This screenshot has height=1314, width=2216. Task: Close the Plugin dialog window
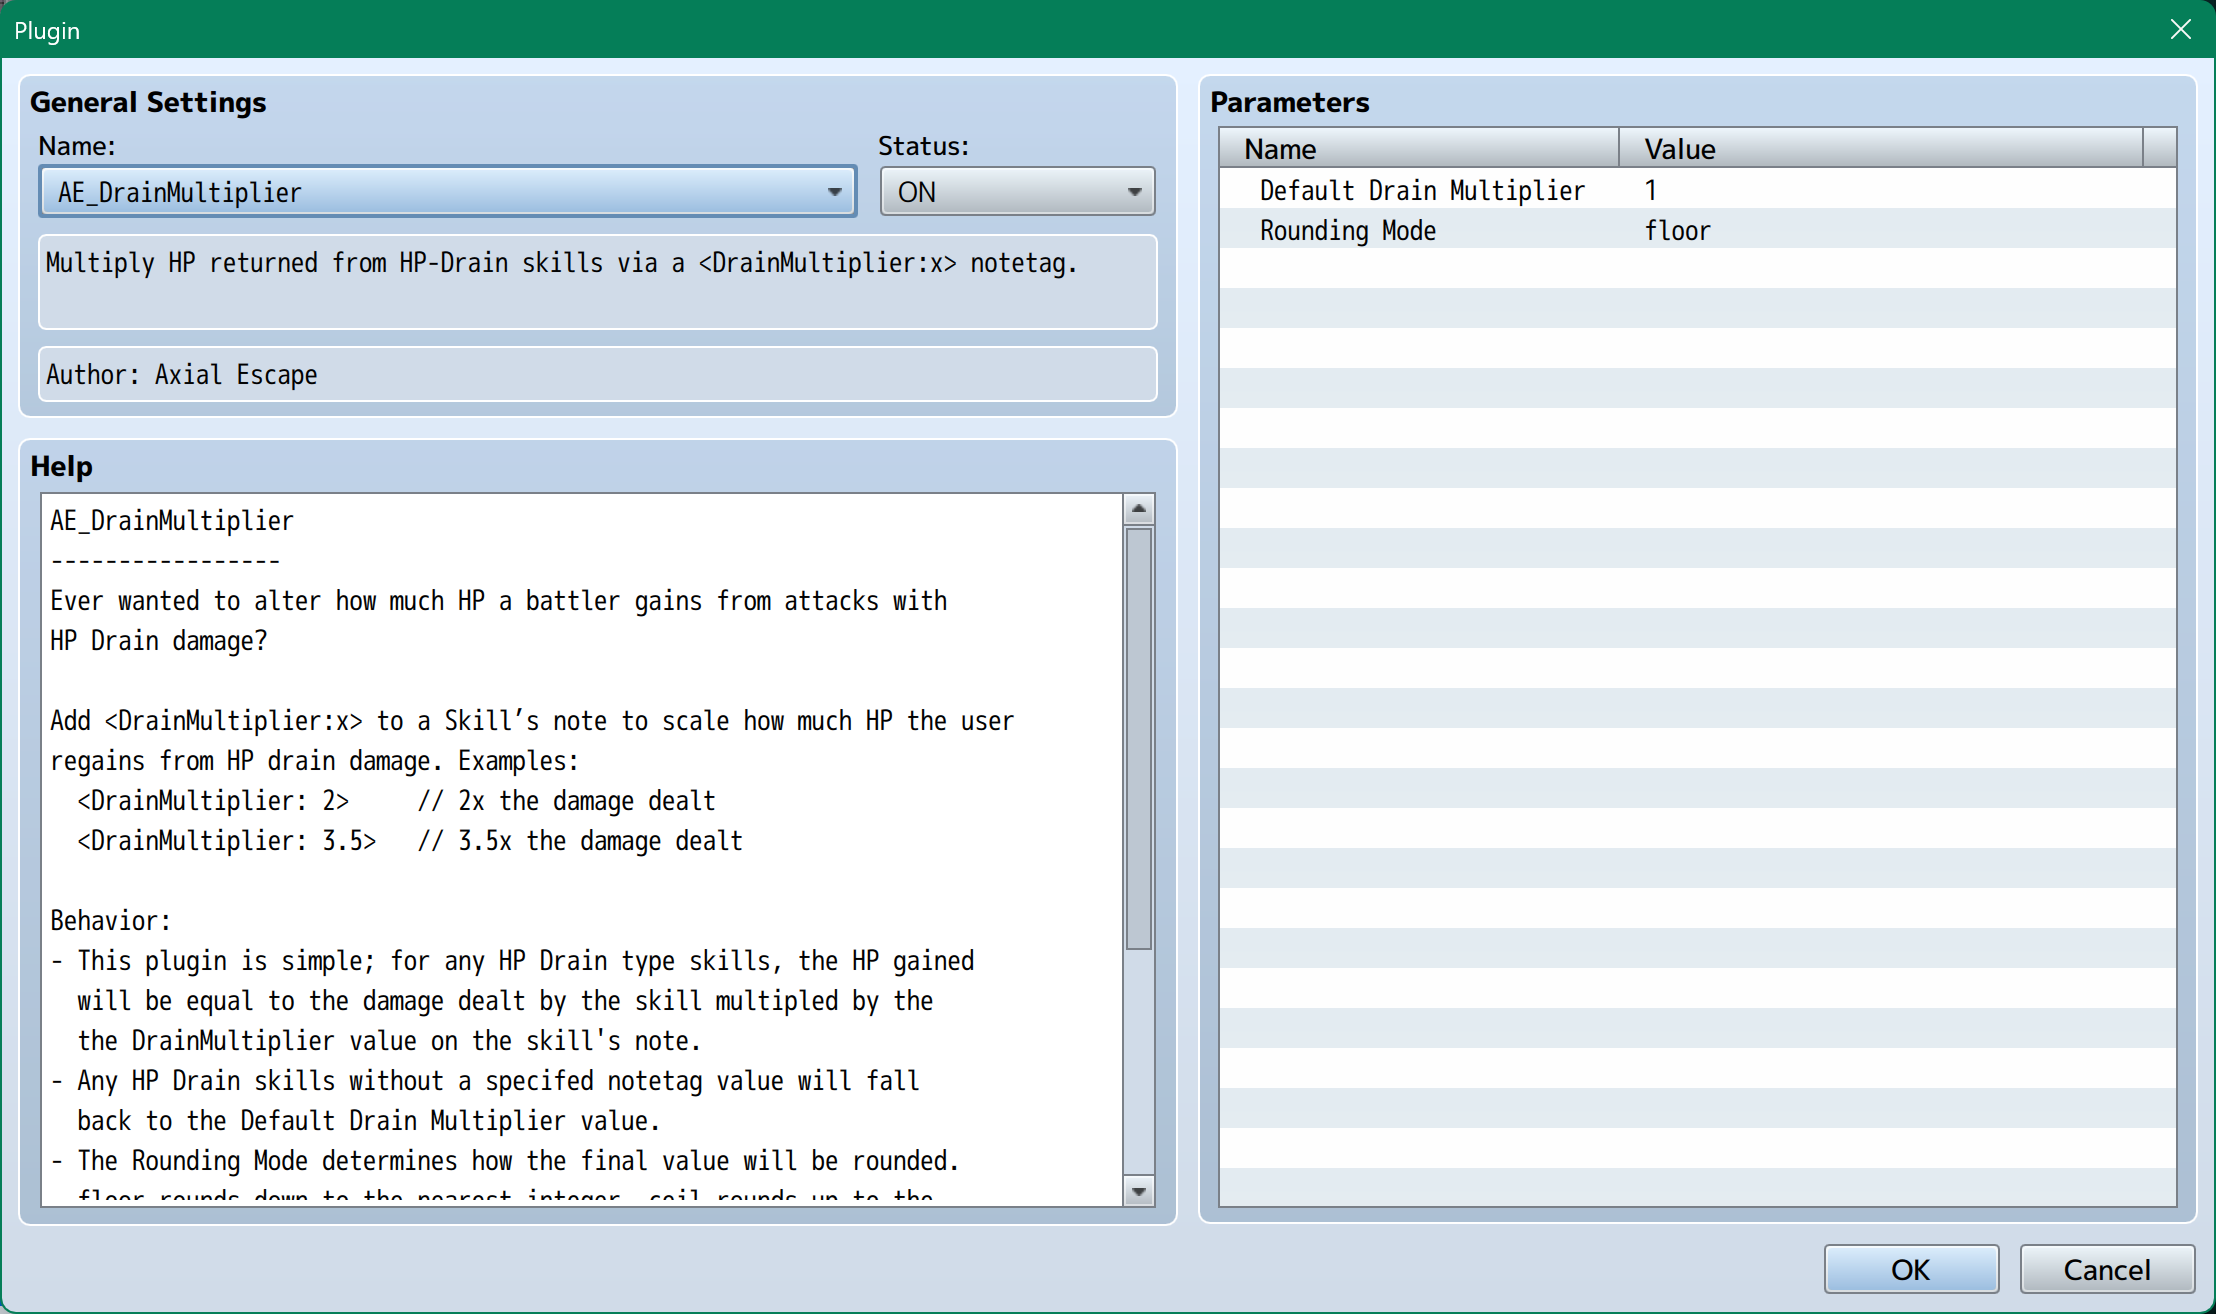click(2181, 29)
